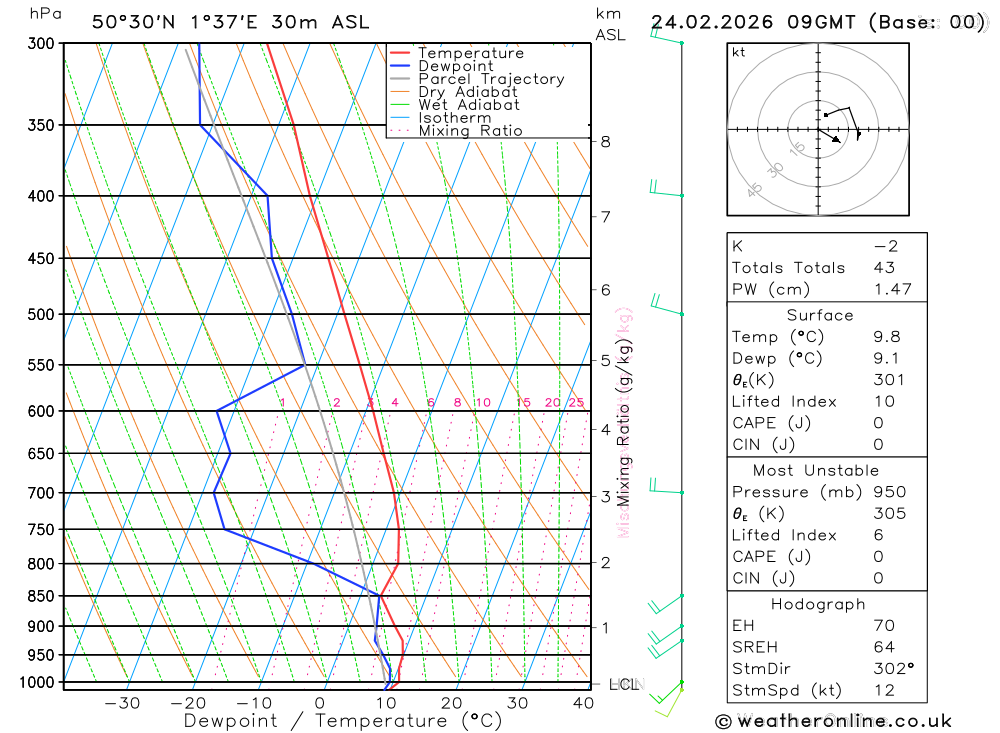
Task: Click the 500 hPa pressure axis label
Action: (x=41, y=315)
